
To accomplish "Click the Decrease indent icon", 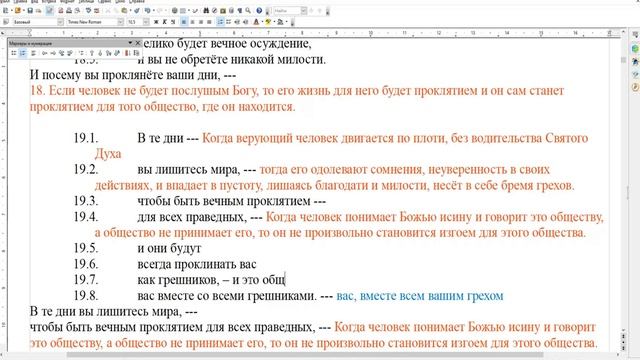I will click(237, 22).
